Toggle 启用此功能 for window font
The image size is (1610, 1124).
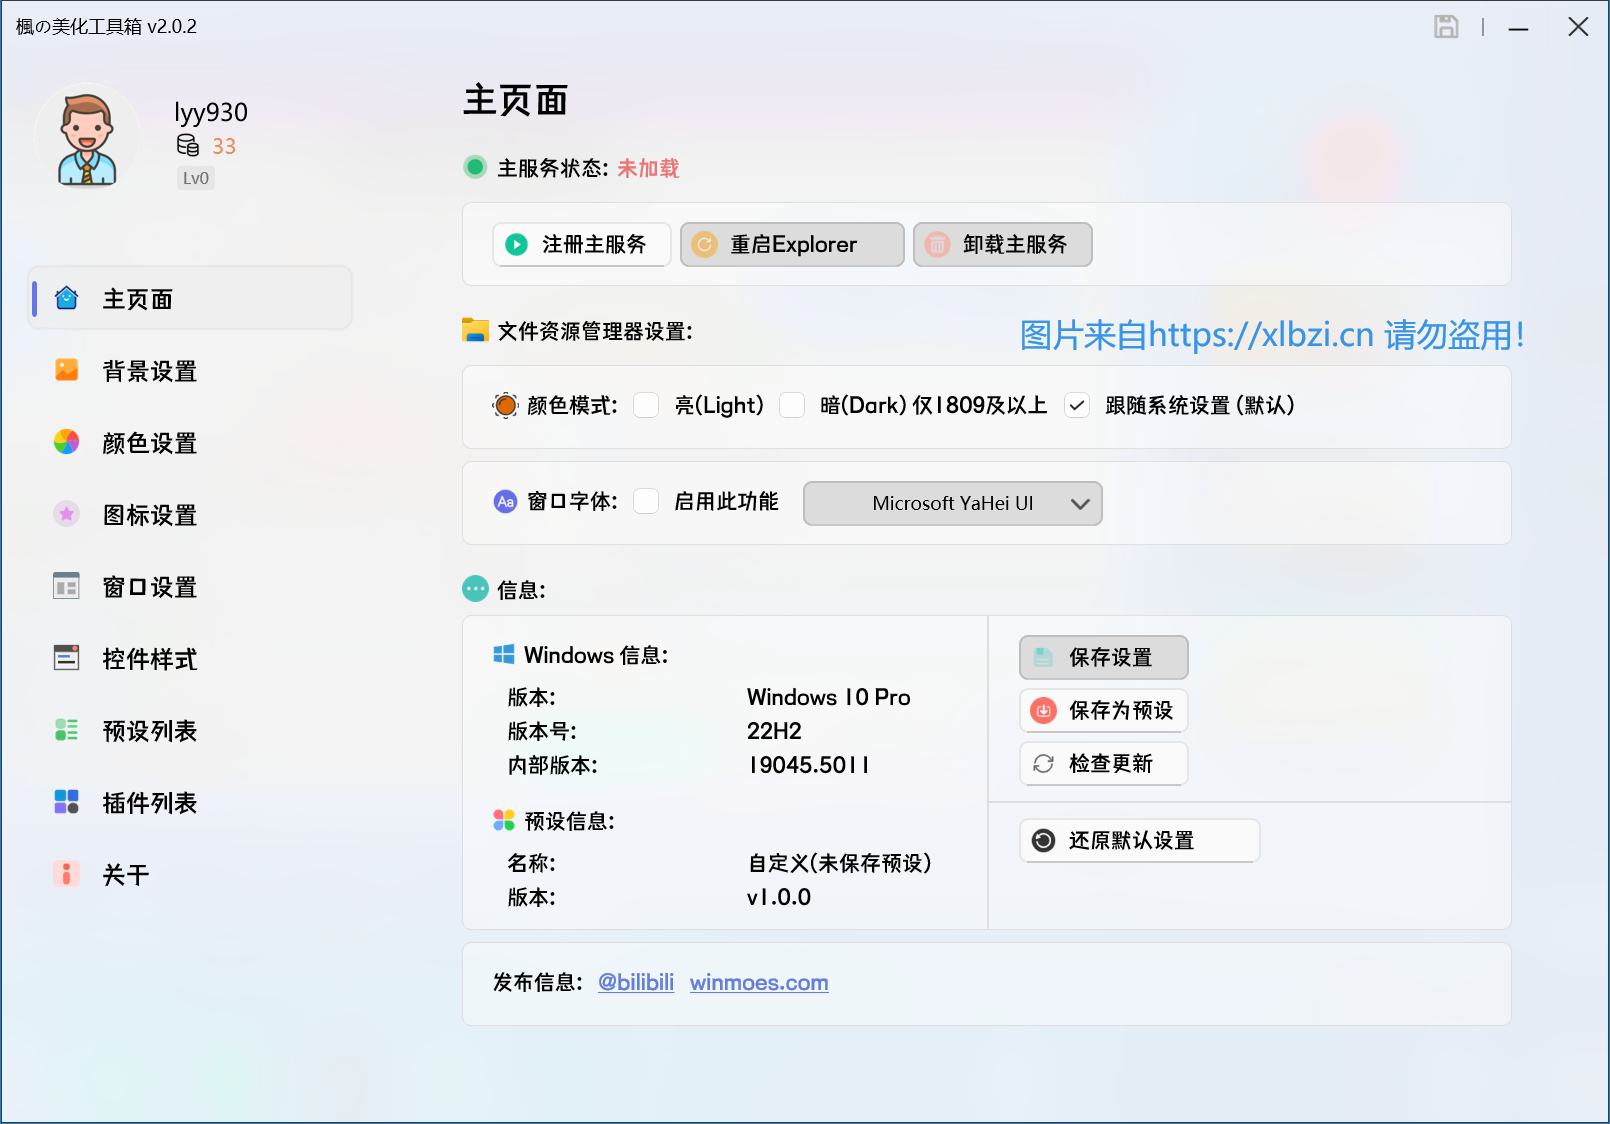pos(646,501)
